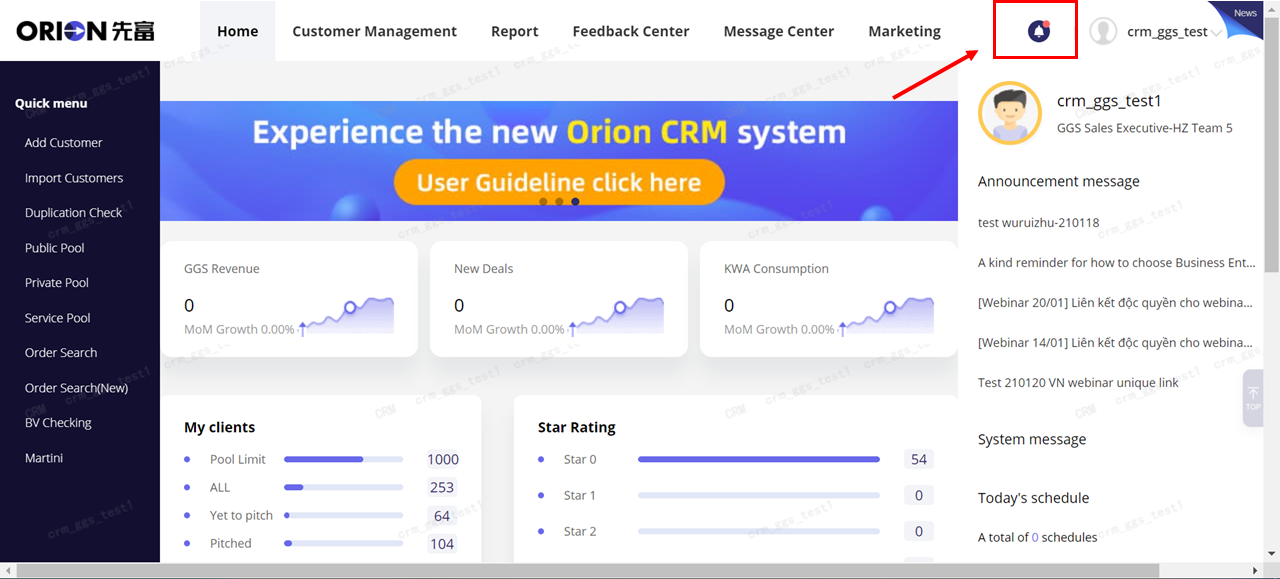Image resolution: width=1280 pixels, height=579 pixels.
Task: Select the first banner carousel dot
Action: click(x=543, y=201)
